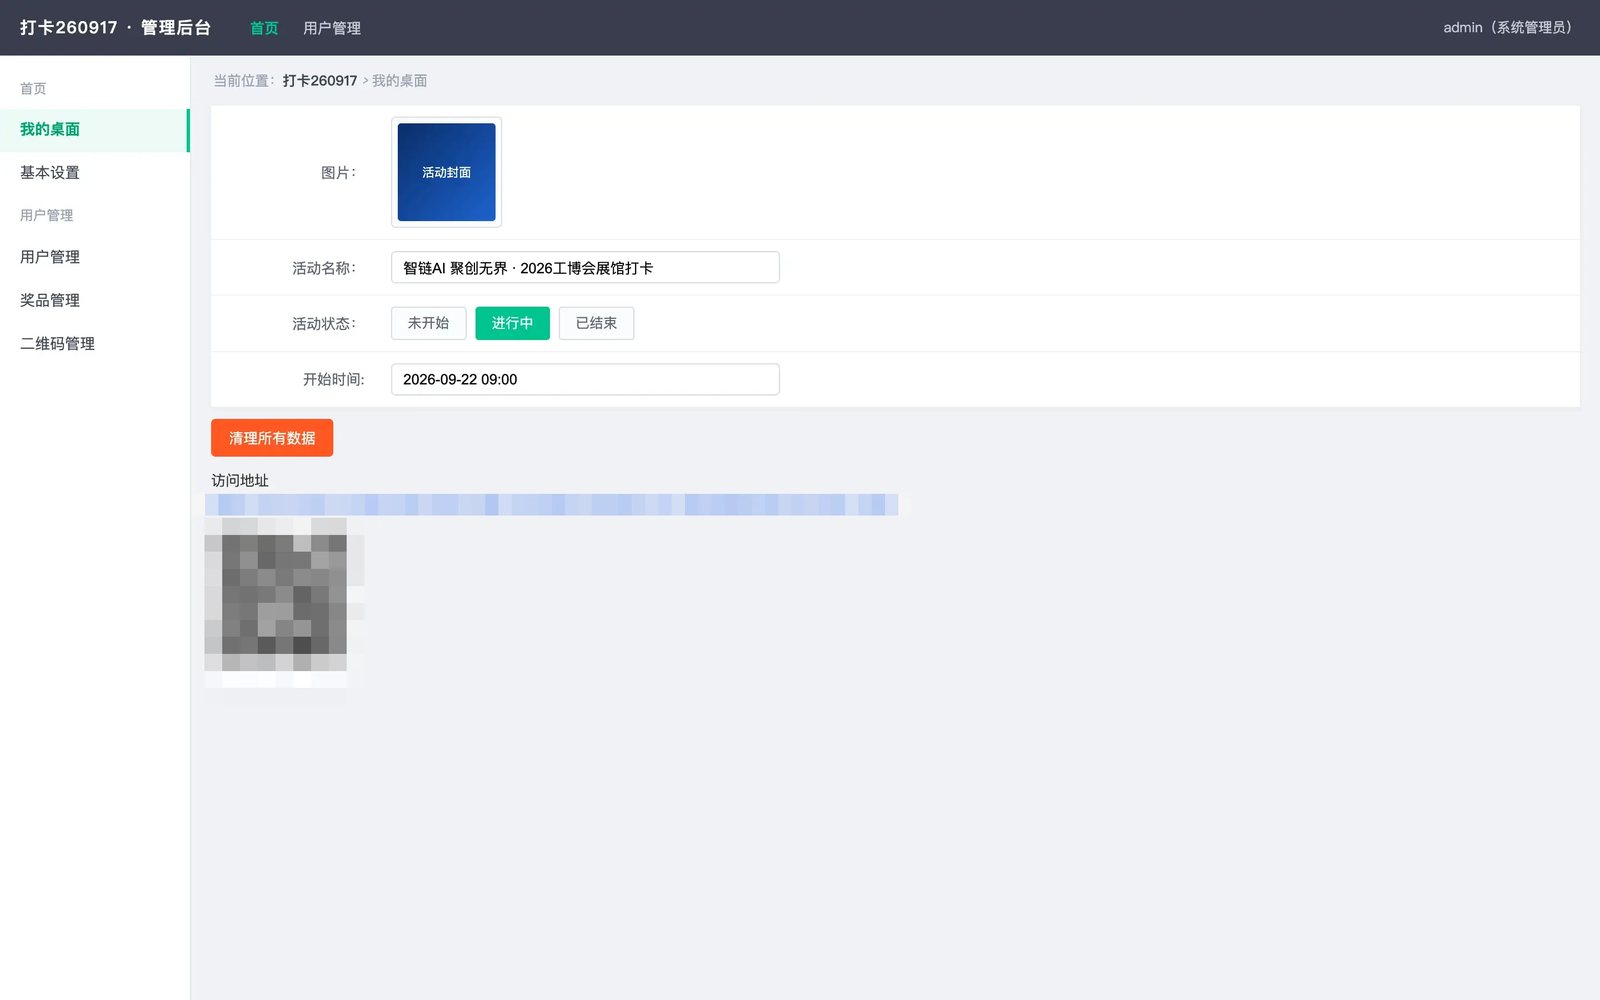The width and height of the screenshot is (1600, 1000).
Task: Open 二维码管理 sidebar item
Action: click(94, 343)
